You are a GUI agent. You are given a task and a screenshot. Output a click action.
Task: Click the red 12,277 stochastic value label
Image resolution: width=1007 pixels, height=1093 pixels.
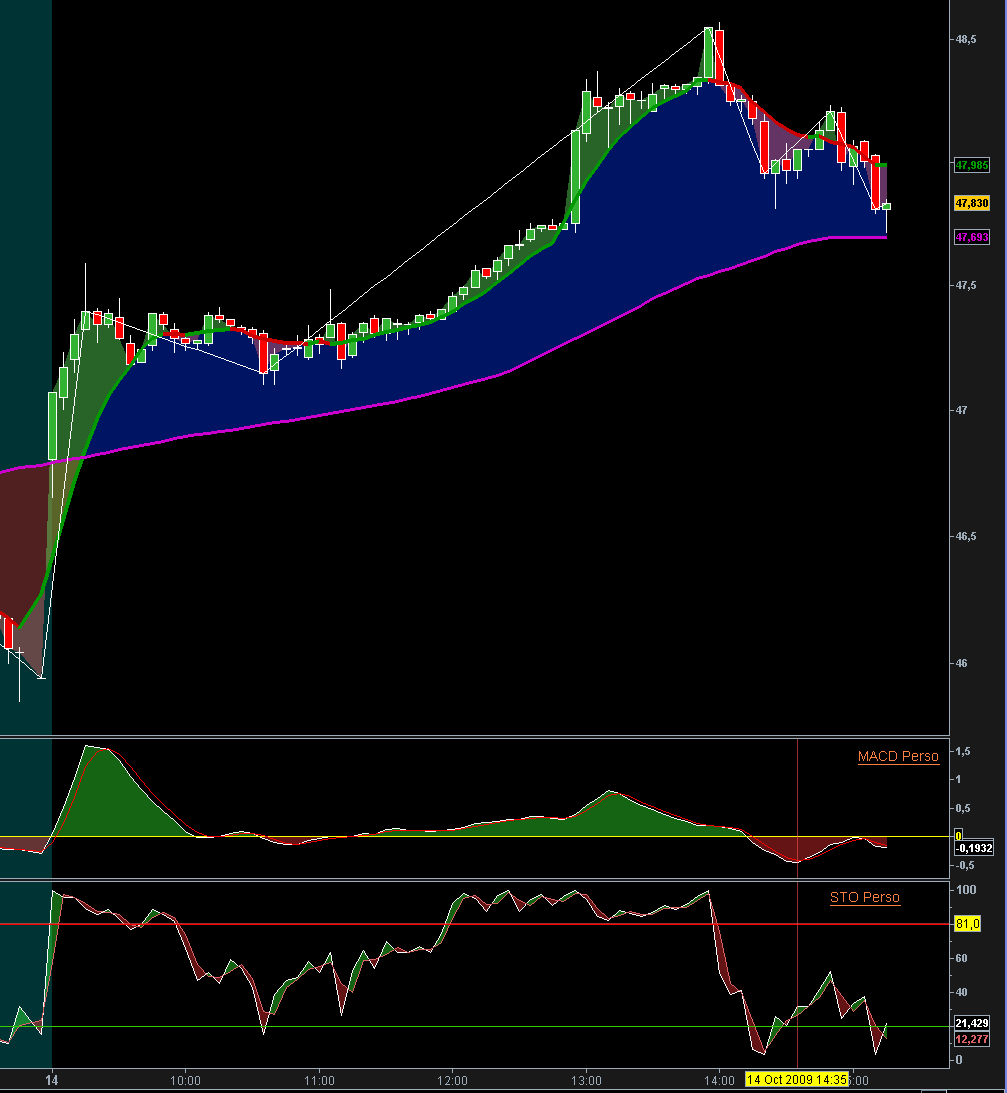(x=971, y=1039)
